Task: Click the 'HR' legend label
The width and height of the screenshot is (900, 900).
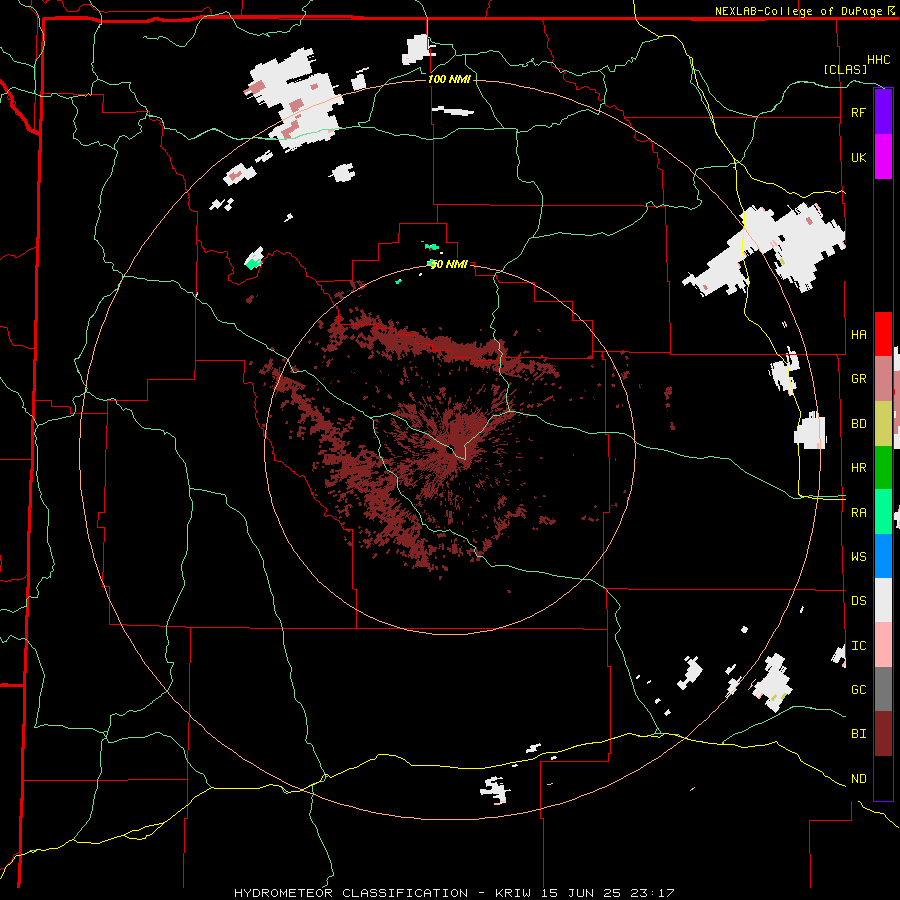Action: pyautogui.click(x=858, y=468)
